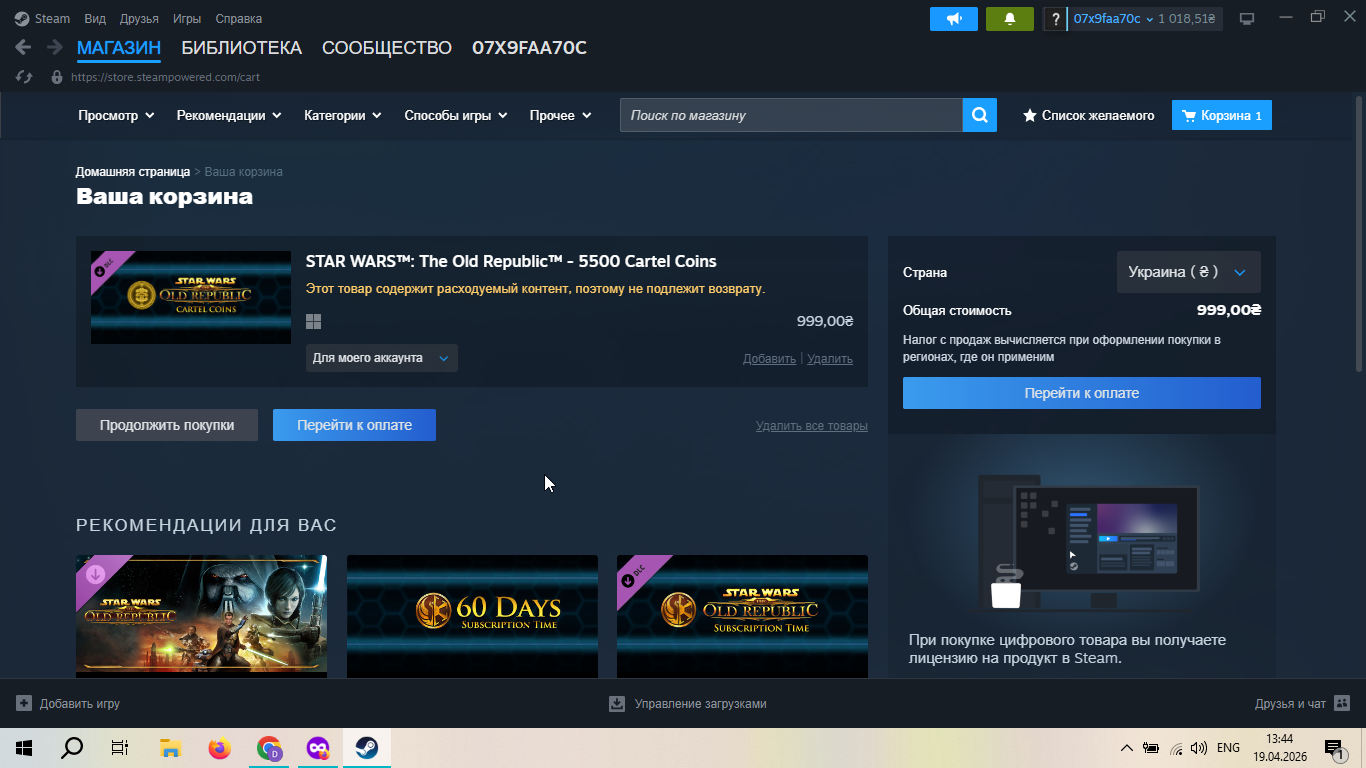Go back with the left arrow icon
1366x768 pixels.
coord(23,48)
